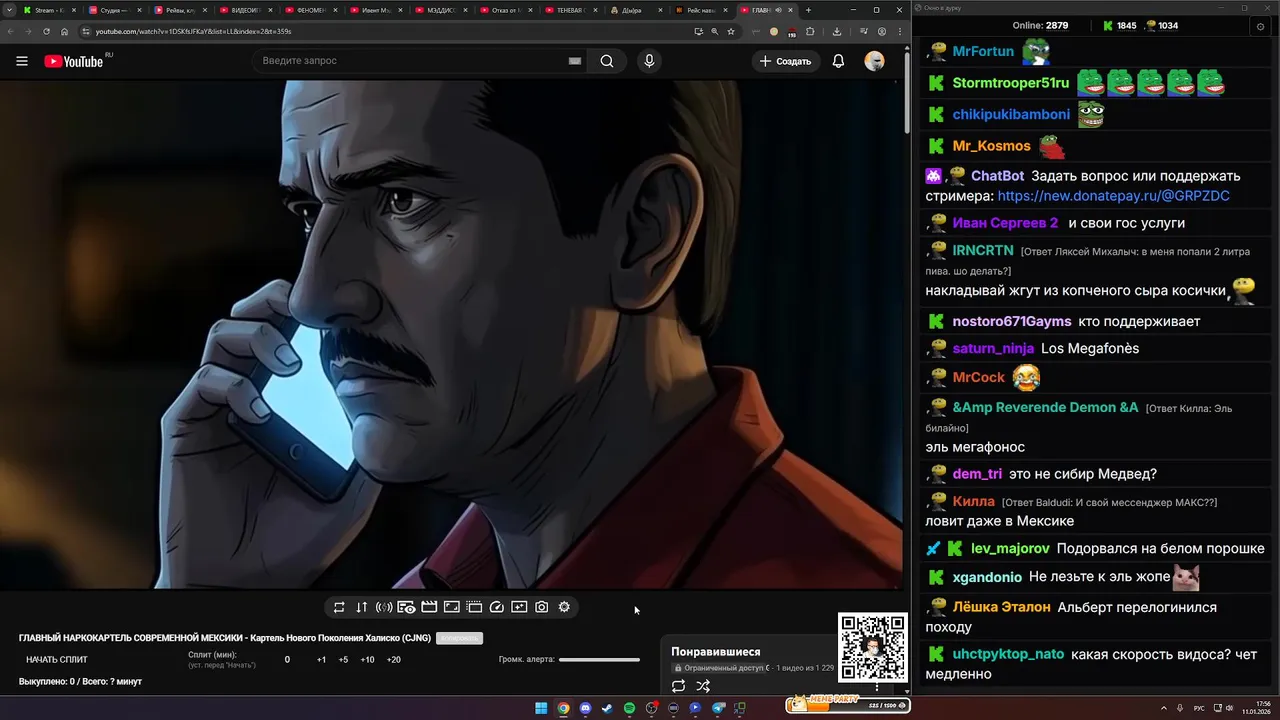Show hidden system tray icons chevron
The height and width of the screenshot is (720, 1280).
1164,708
